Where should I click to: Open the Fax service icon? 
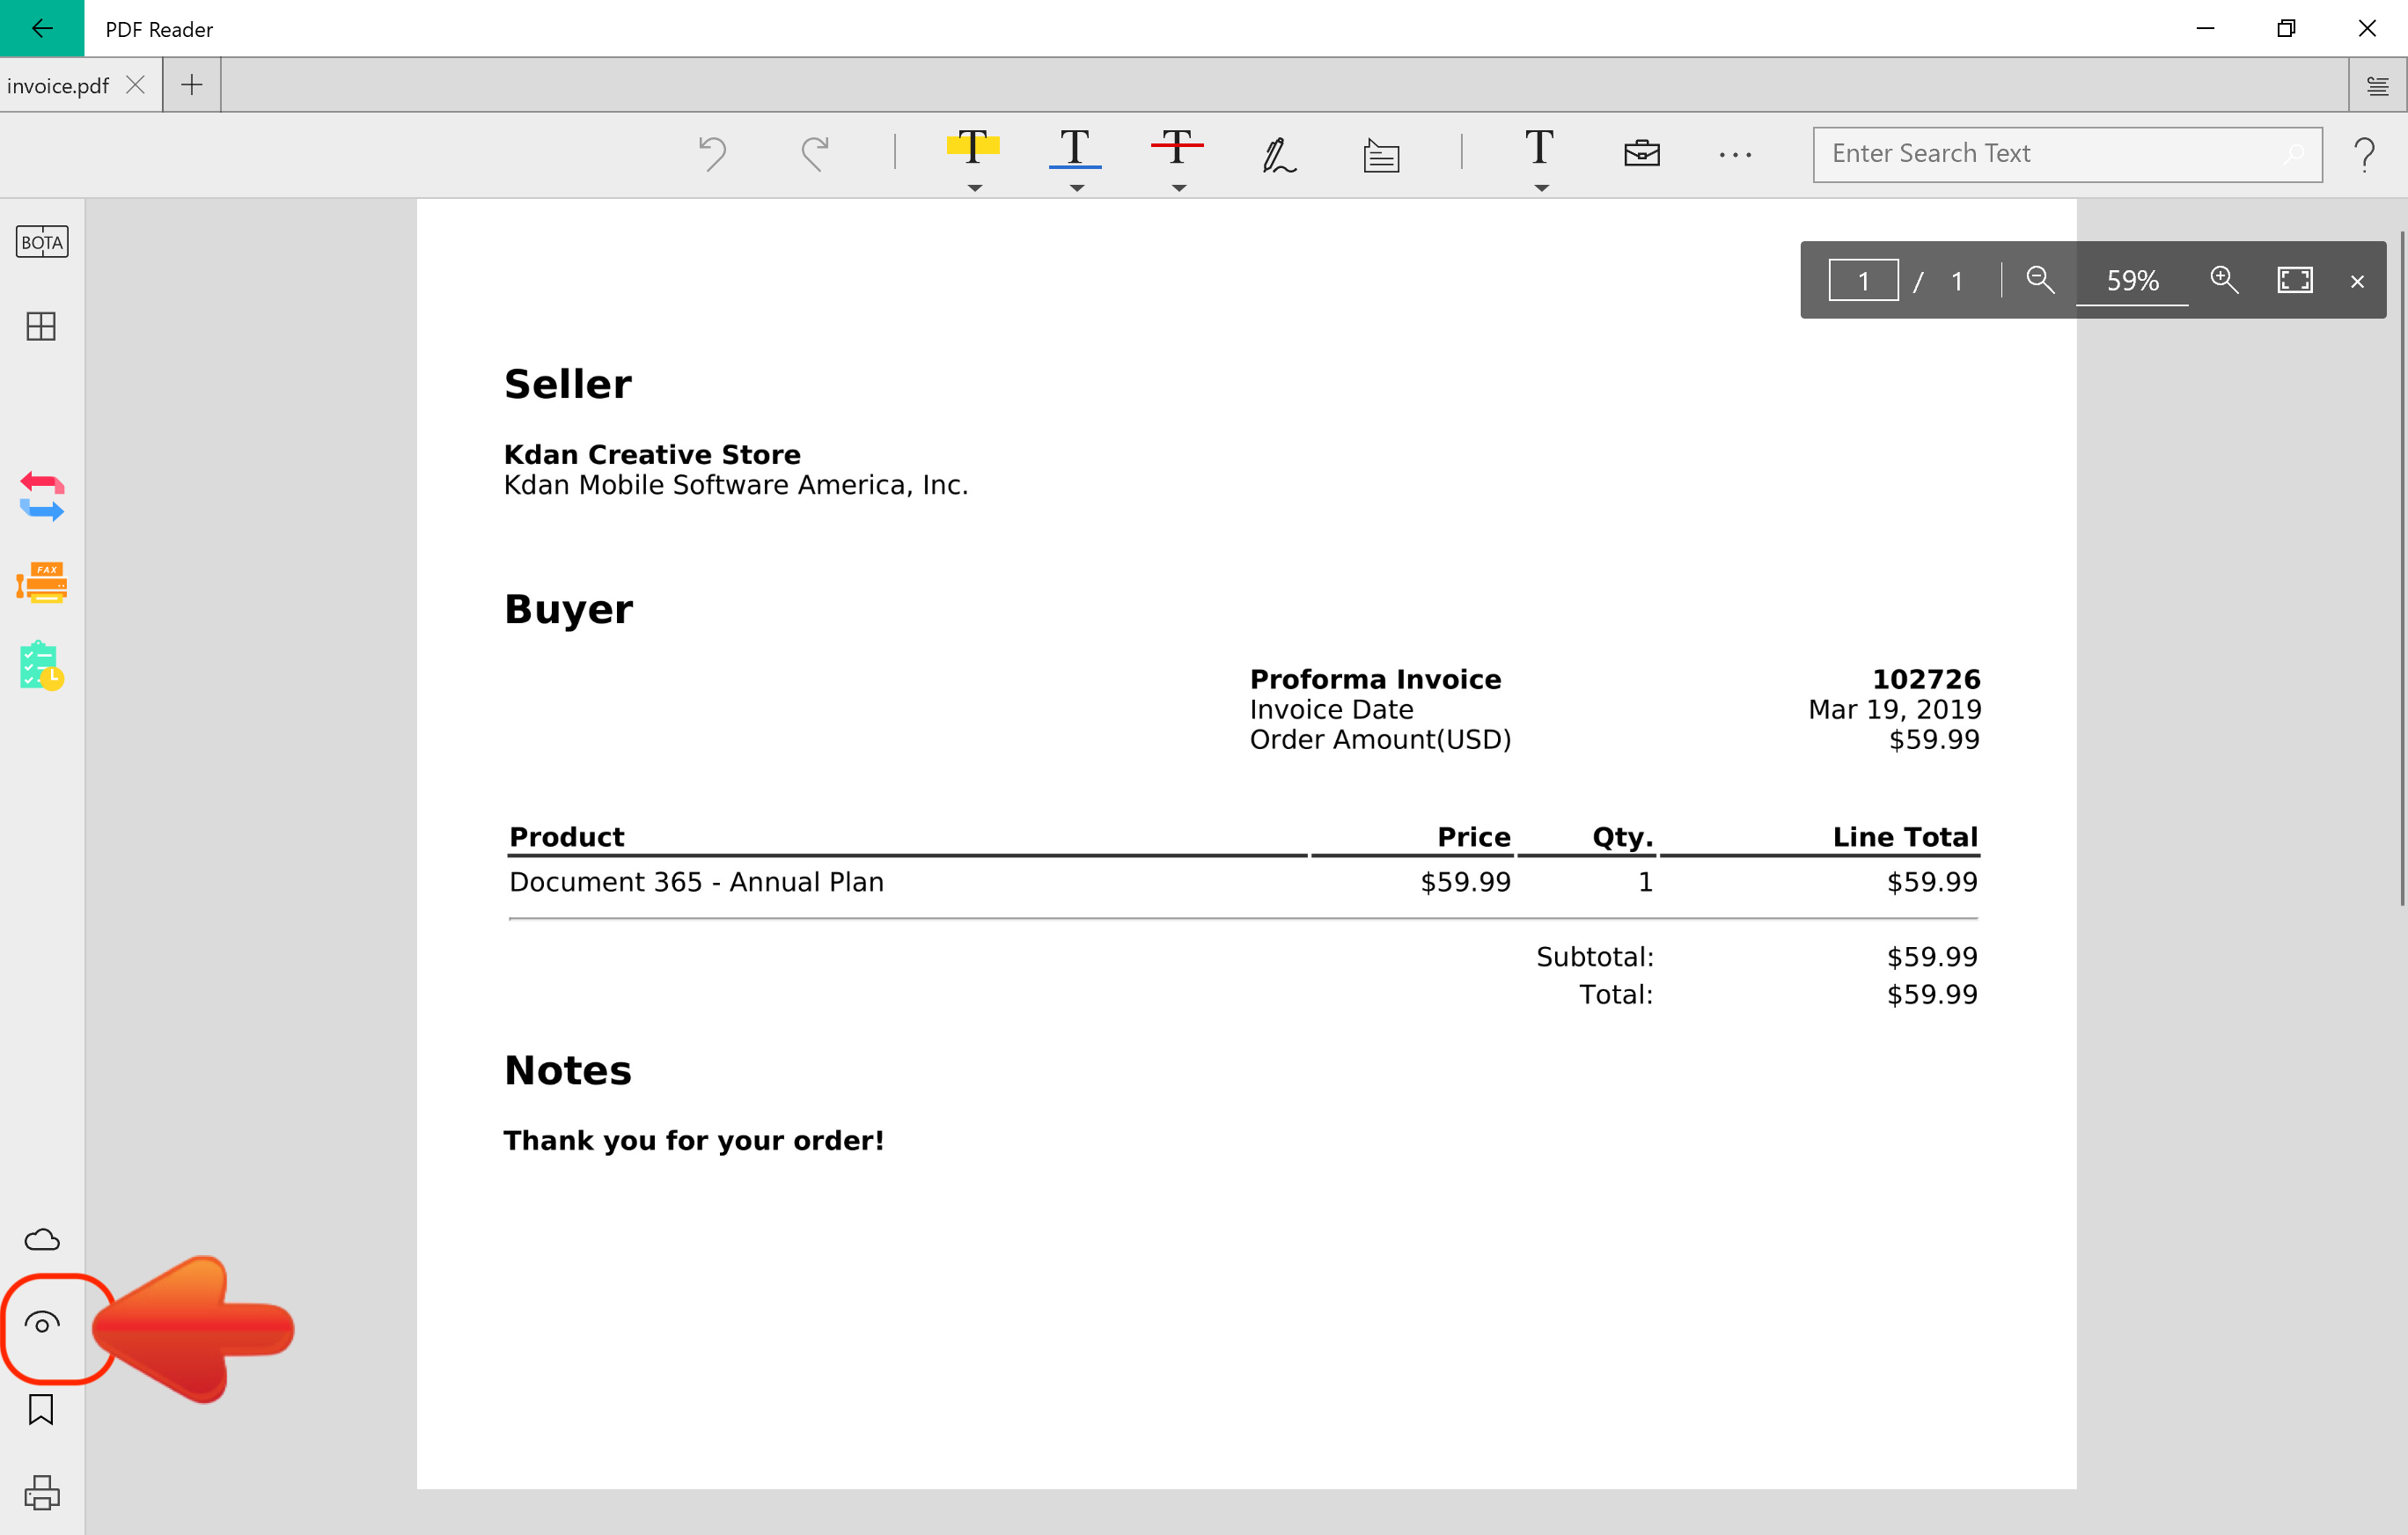click(x=42, y=582)
